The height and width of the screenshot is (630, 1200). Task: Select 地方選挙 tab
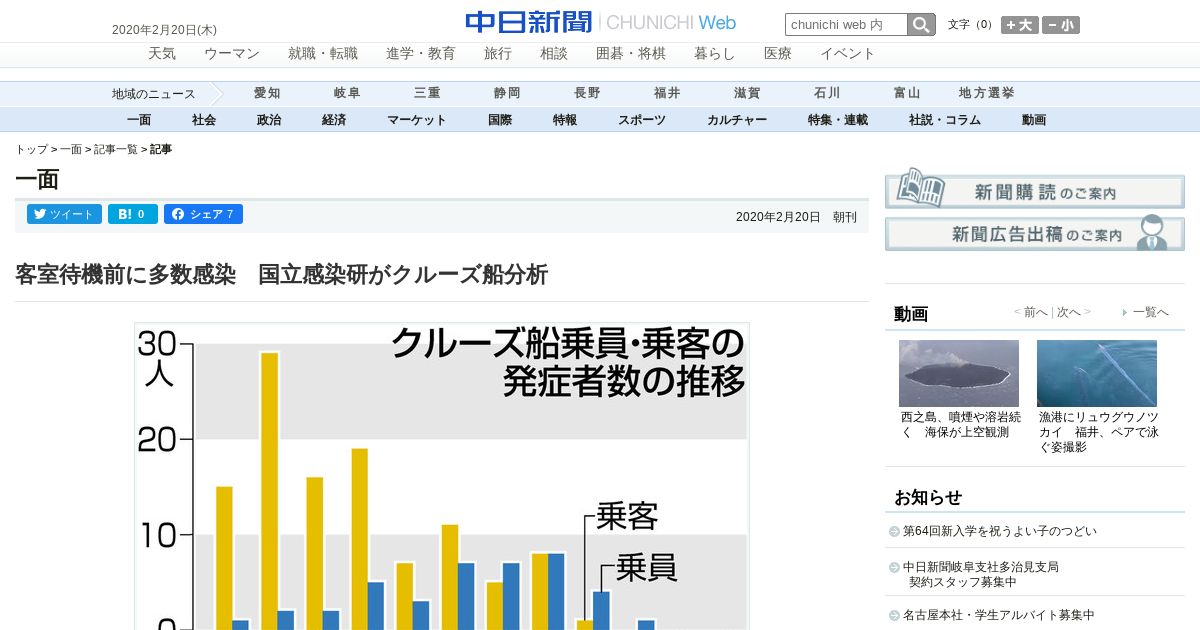pyautogui.click(x=987, y=93)
